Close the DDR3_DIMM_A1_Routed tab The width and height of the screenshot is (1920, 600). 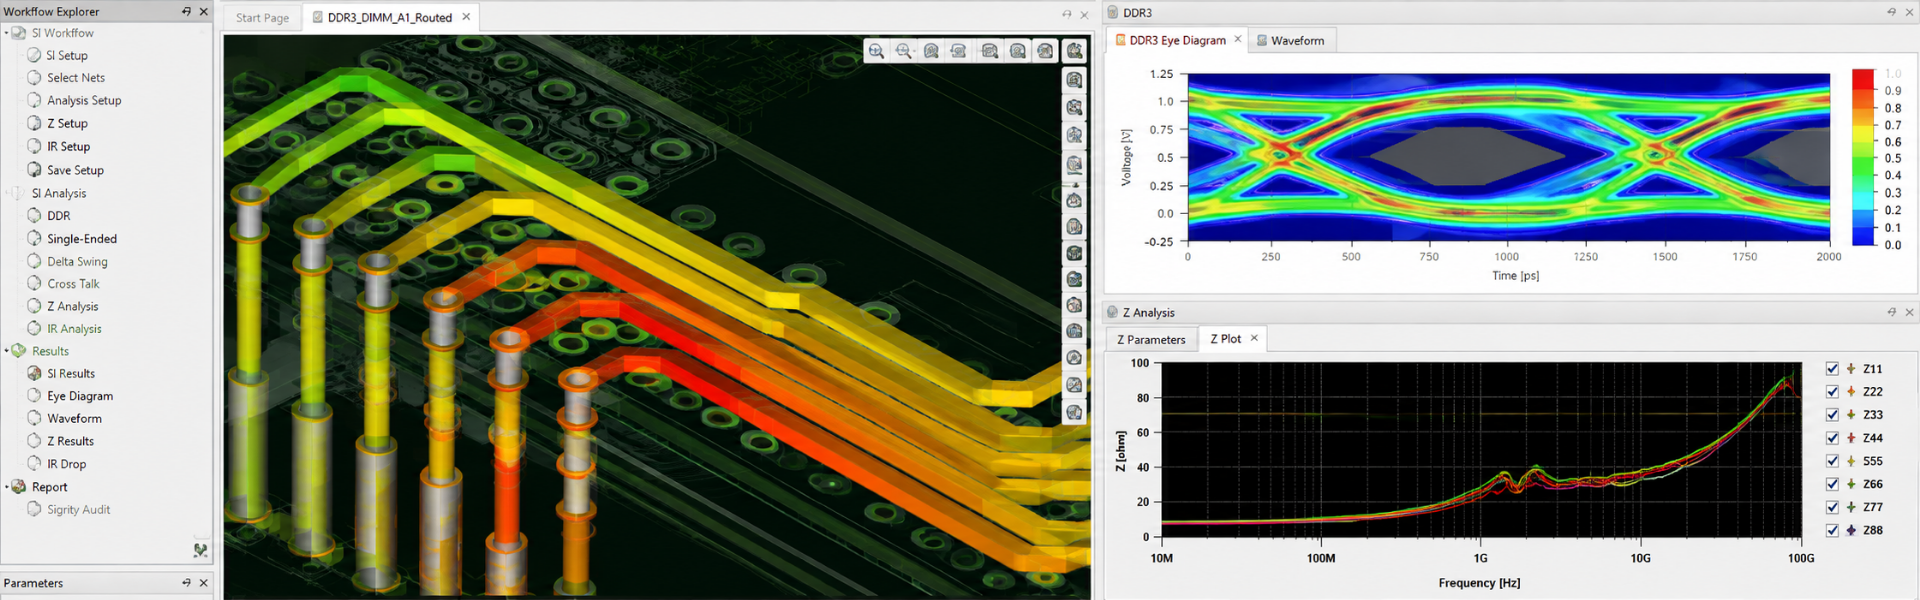point(466,17)
